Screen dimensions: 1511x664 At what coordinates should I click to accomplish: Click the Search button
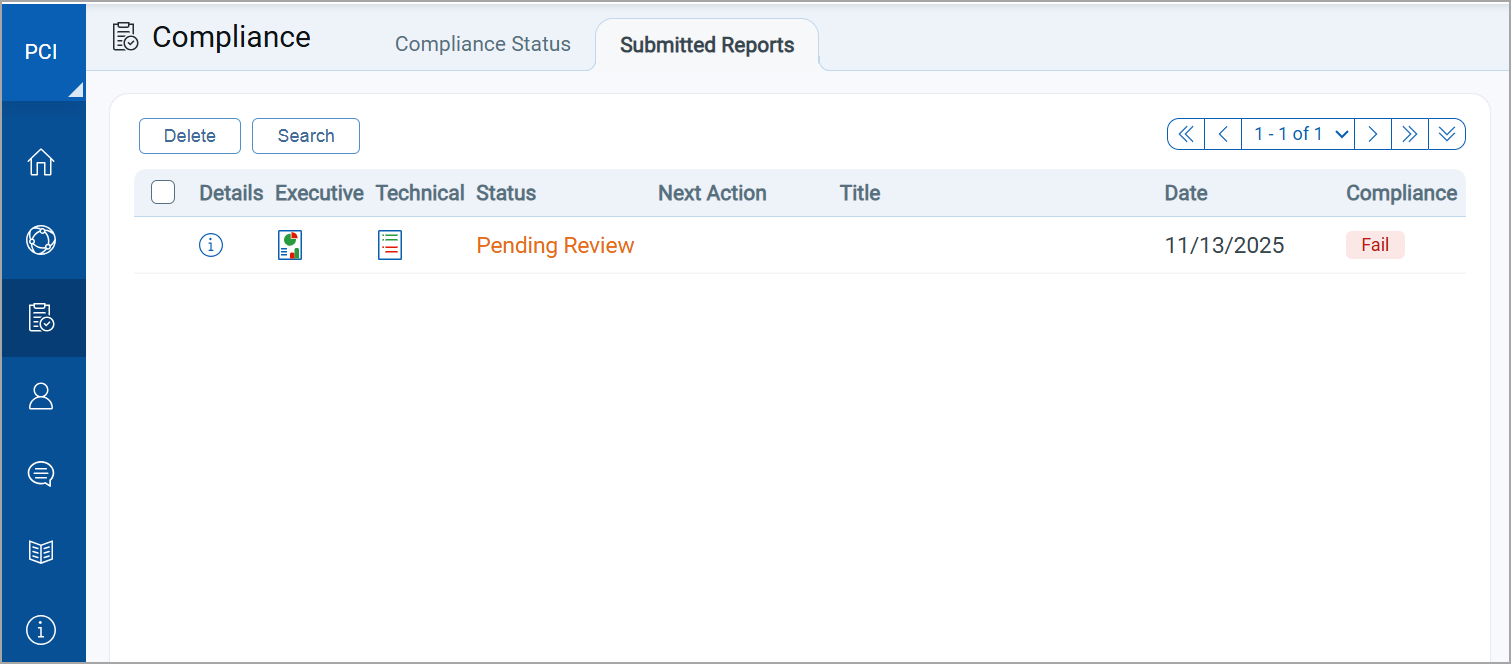point(305,135)
